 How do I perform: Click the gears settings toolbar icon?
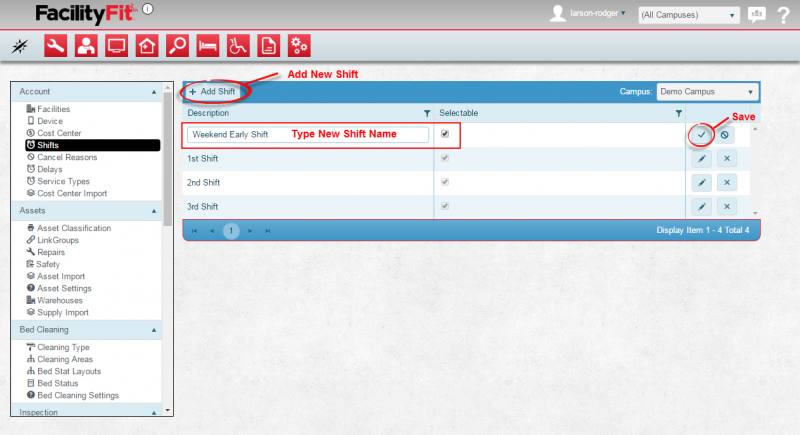(298, 45)
